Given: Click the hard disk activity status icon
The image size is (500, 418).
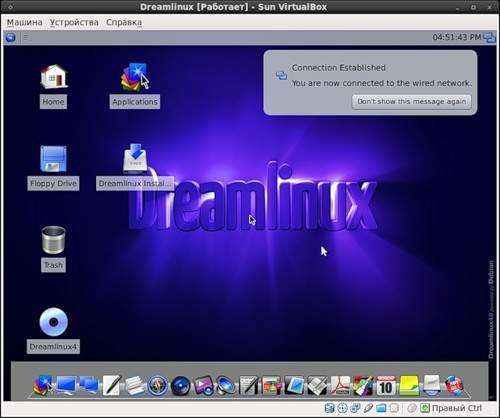Looking at the screenshot, I should point(330,408).
